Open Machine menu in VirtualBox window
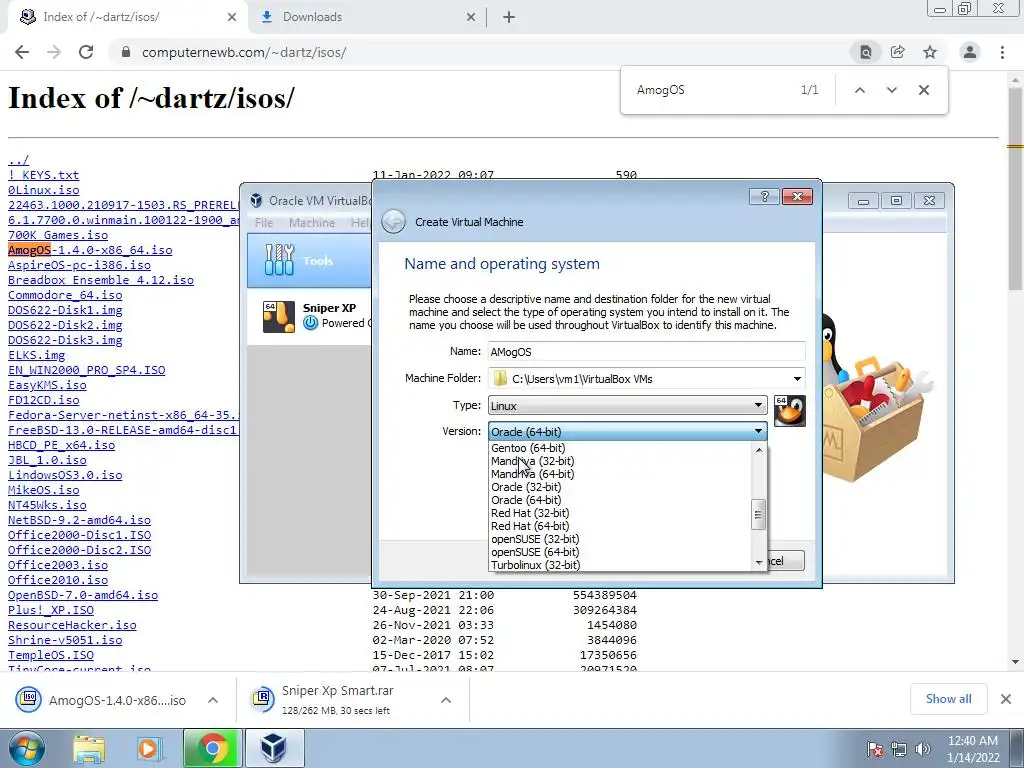1024x768 pixels. coord(312,223)
